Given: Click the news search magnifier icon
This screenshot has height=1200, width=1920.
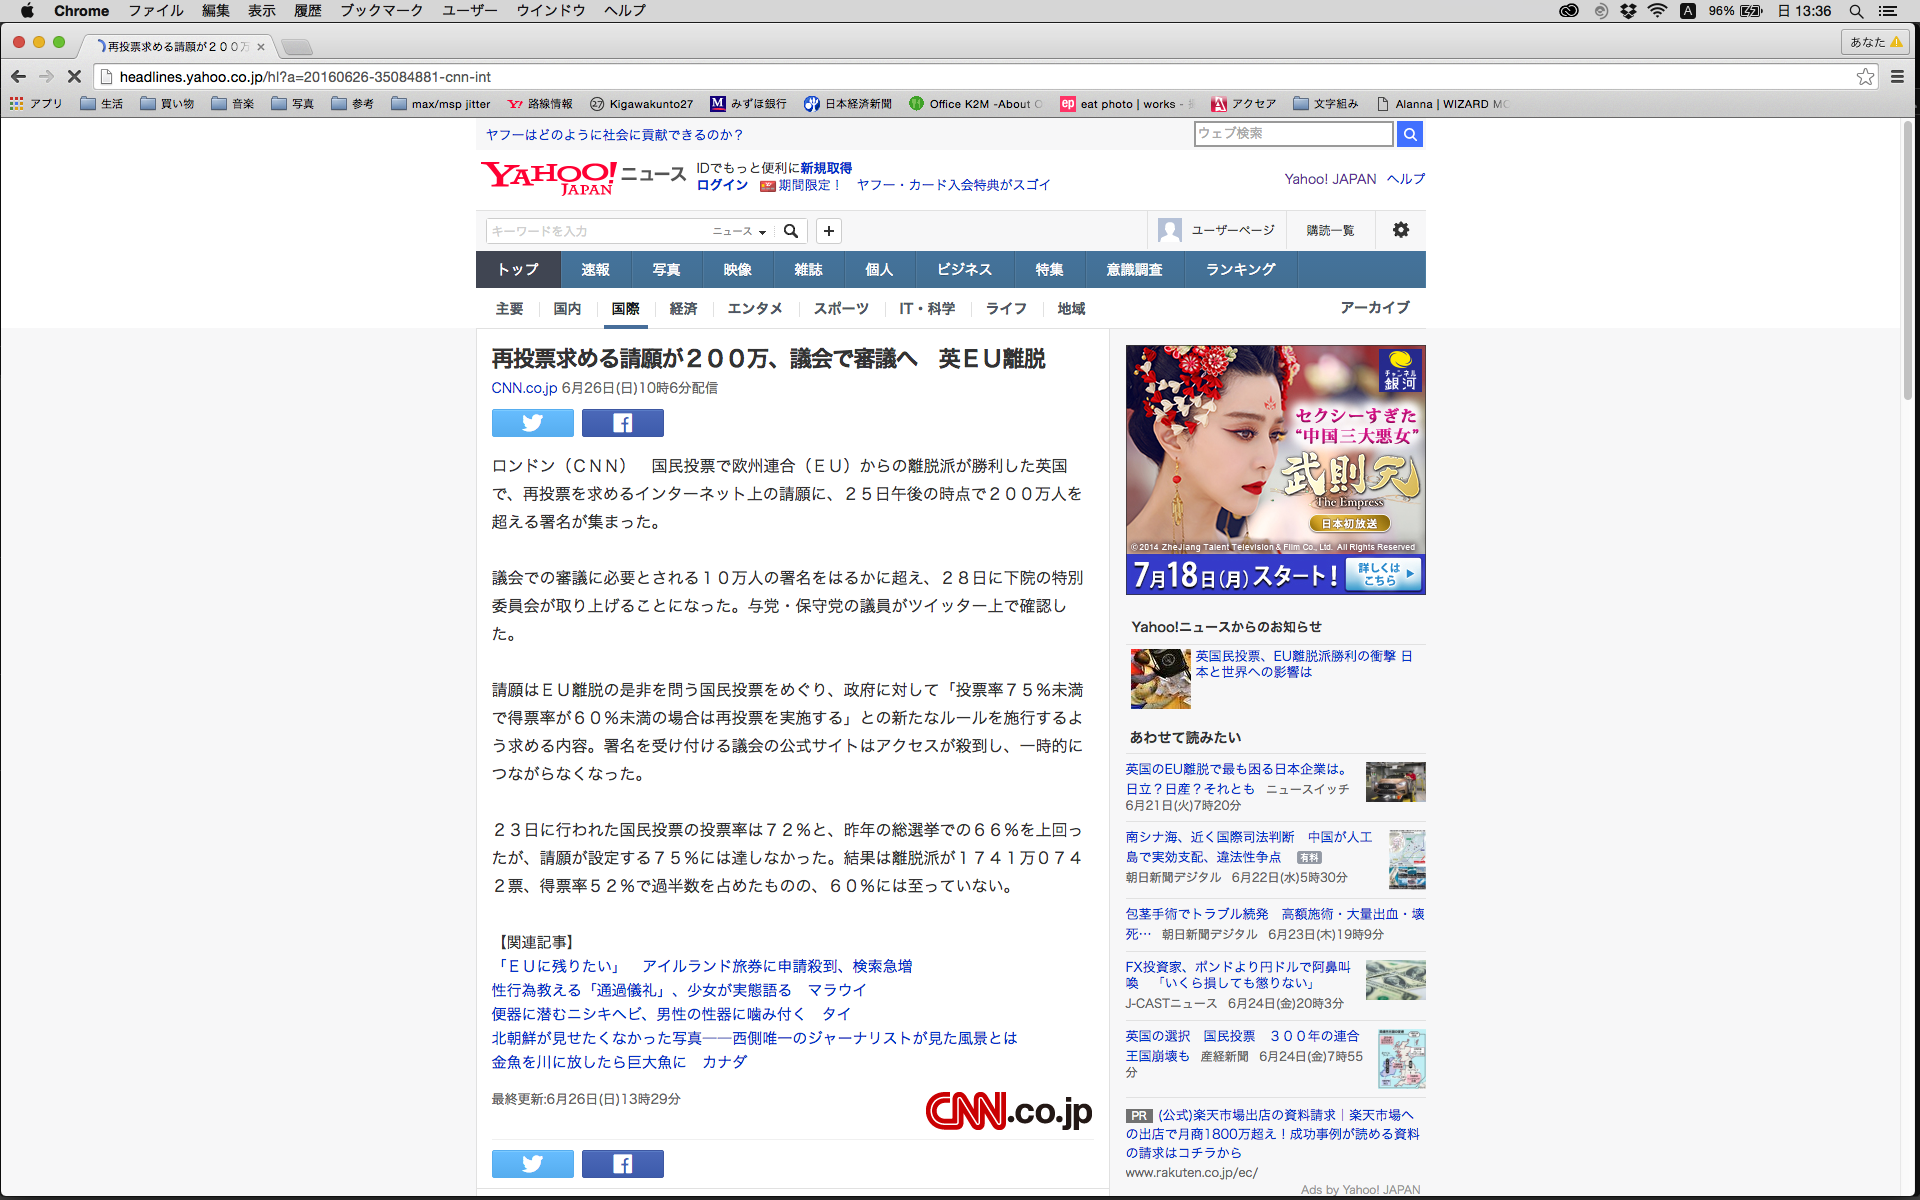Looking at the screenshot, I should point(790,231).
